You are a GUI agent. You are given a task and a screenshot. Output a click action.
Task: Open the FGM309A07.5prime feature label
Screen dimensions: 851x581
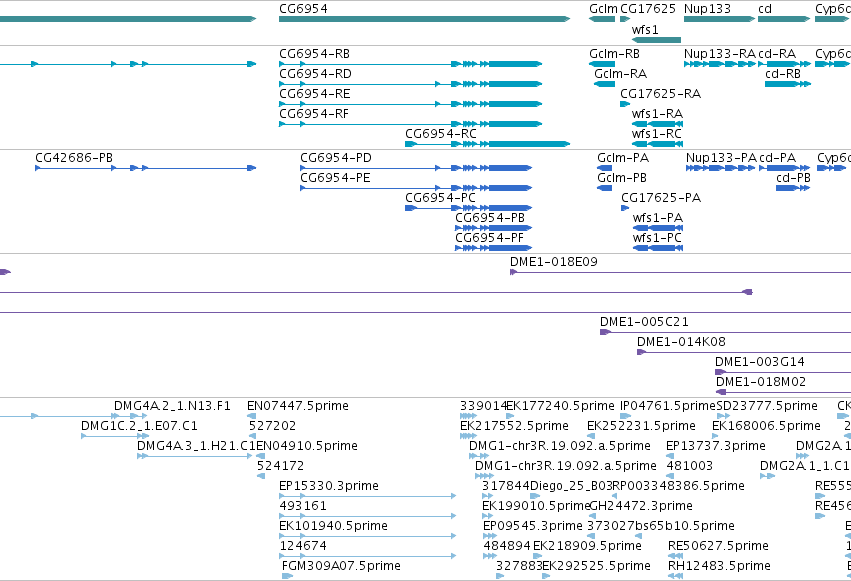(x=341, y=567)
